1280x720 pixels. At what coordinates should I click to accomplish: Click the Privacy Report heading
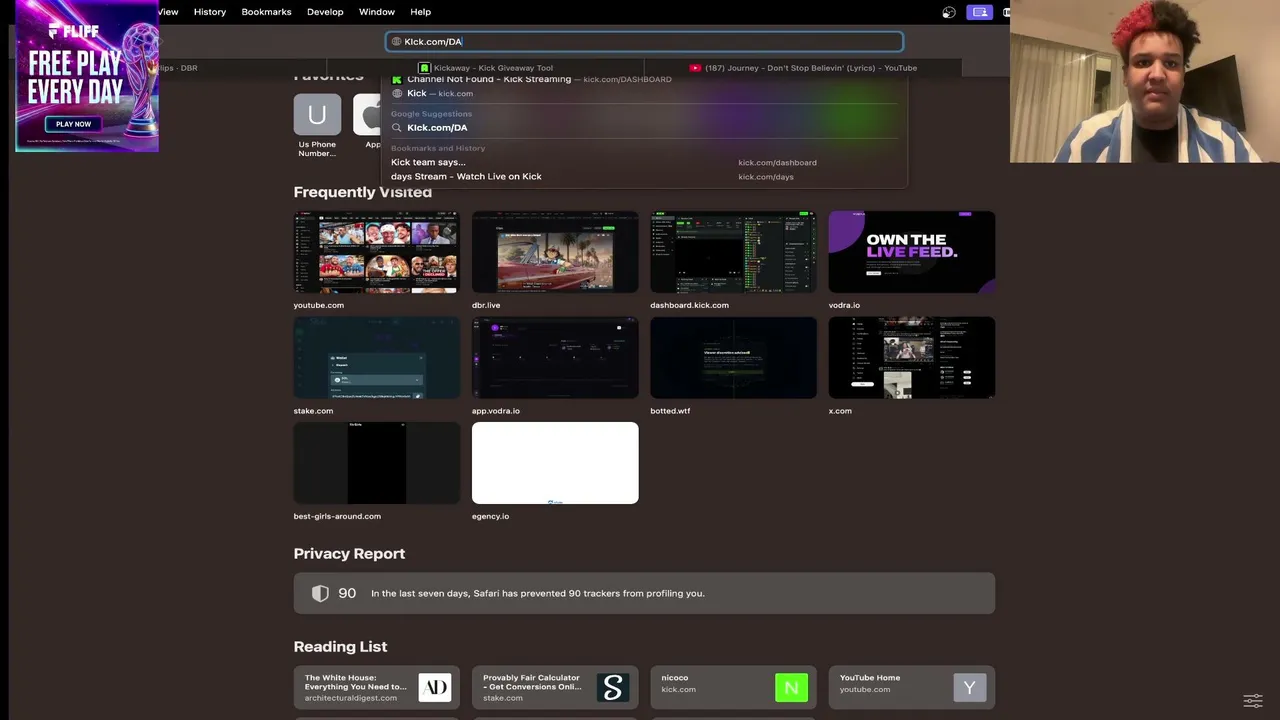coord(349,554)
